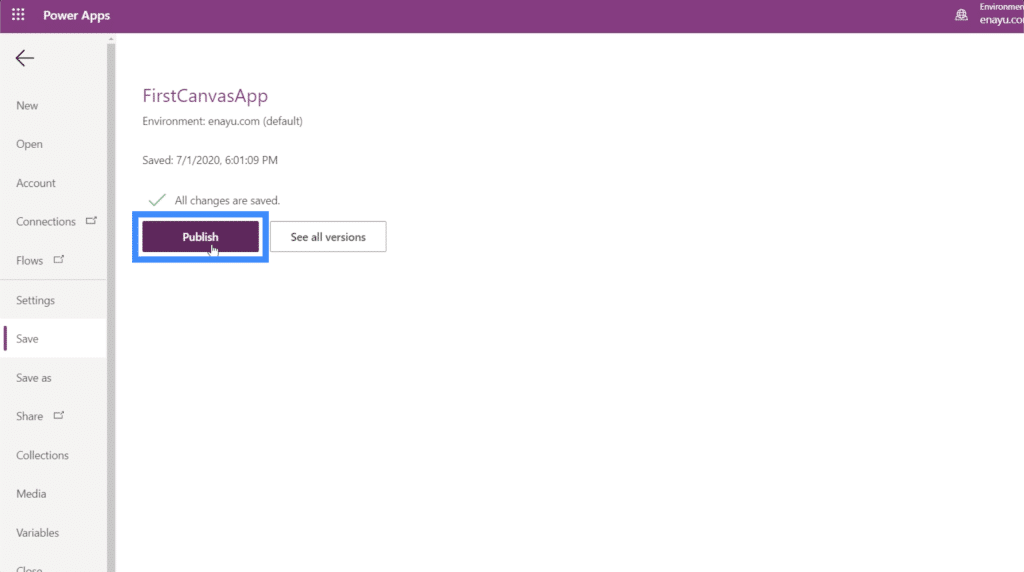Go back with the left arrow icon
The height and width of the screenshot is (572, 1024).
(25, 58)
